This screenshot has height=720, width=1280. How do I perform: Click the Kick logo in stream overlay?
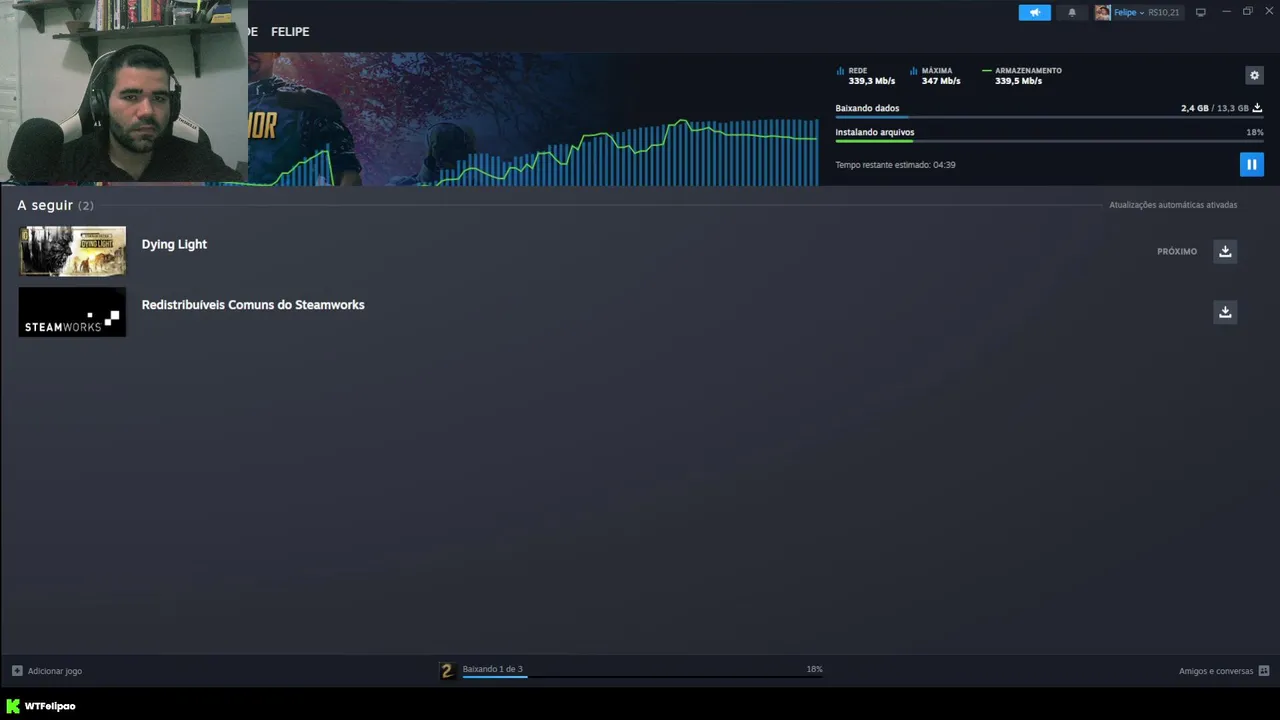tap(13, 706)
